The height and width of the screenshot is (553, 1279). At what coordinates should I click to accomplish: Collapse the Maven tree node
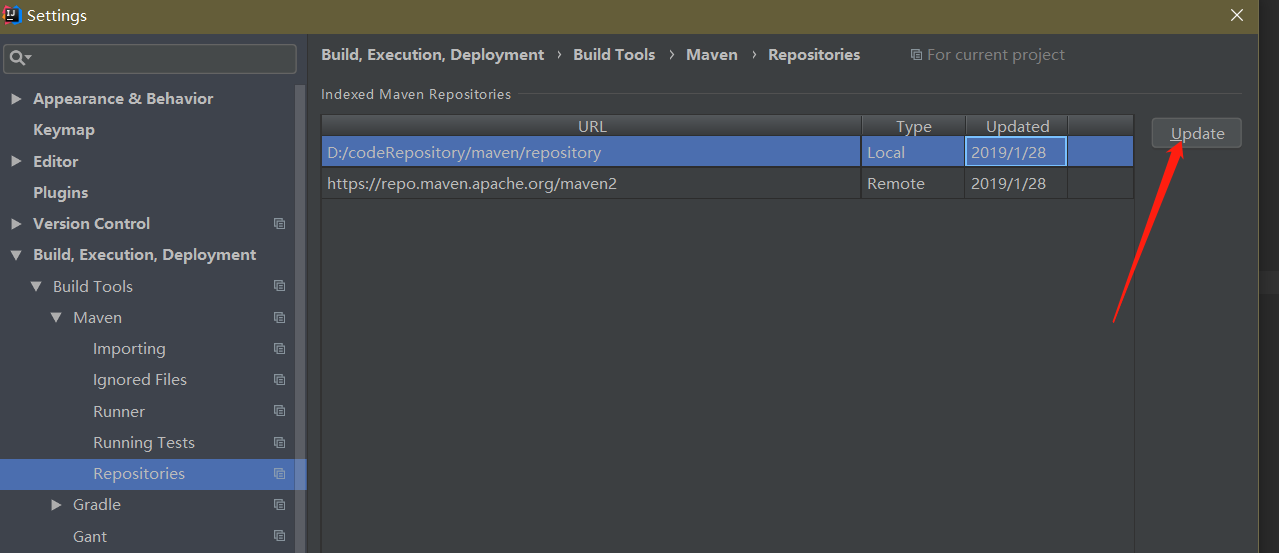pos(56,318)
